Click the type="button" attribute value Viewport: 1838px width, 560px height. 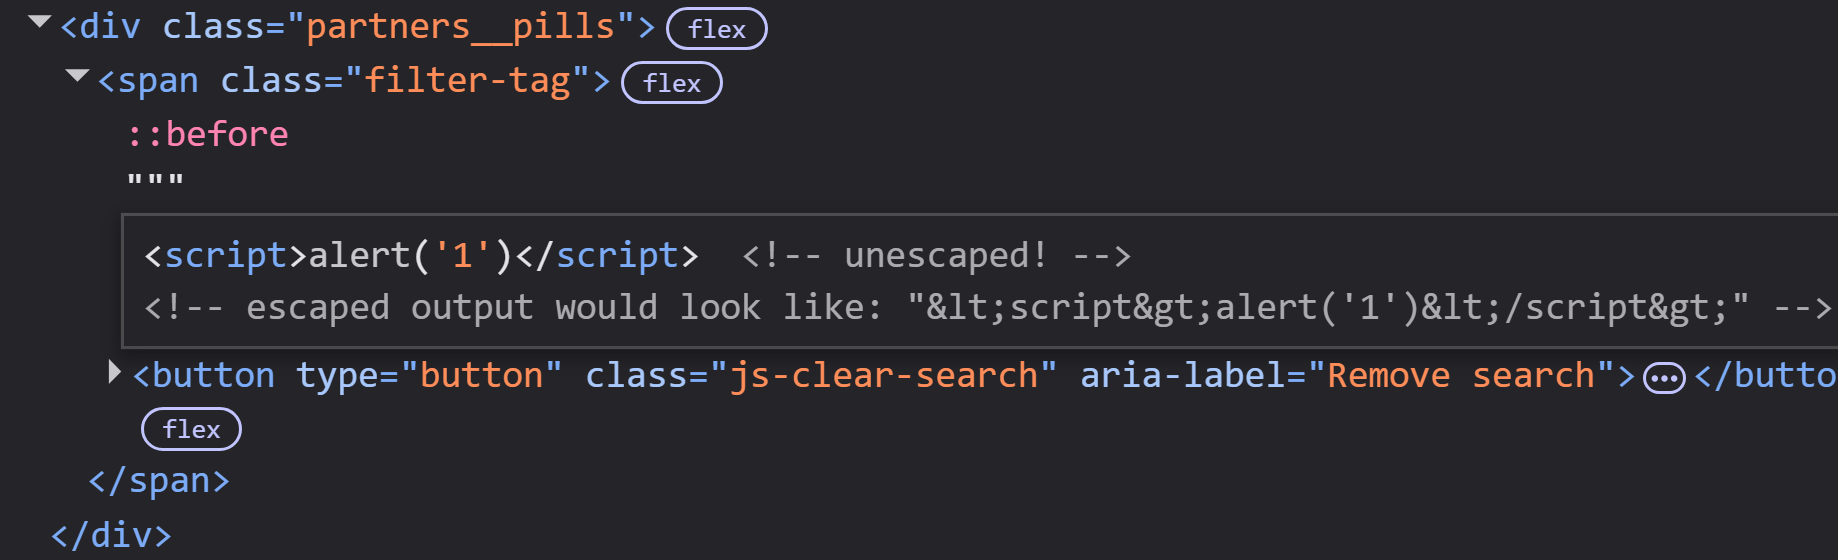tap(481, 375)
